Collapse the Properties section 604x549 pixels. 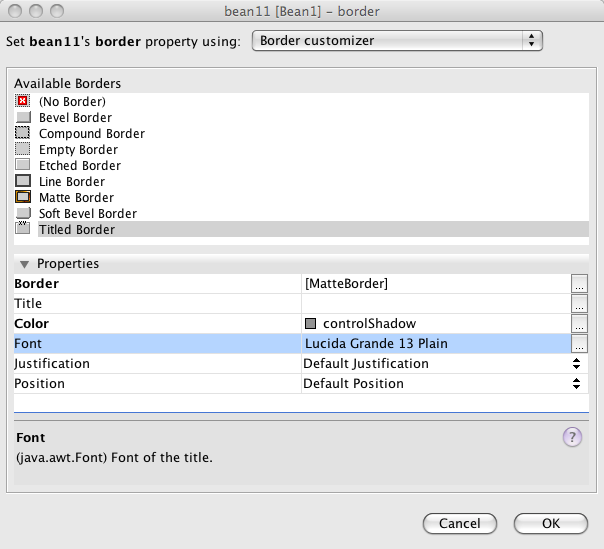pos(23,264)
